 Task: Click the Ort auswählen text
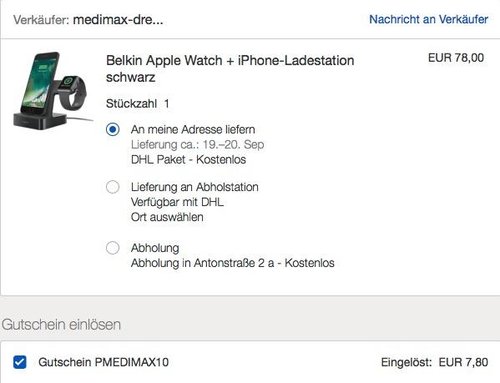pos(167,217)
